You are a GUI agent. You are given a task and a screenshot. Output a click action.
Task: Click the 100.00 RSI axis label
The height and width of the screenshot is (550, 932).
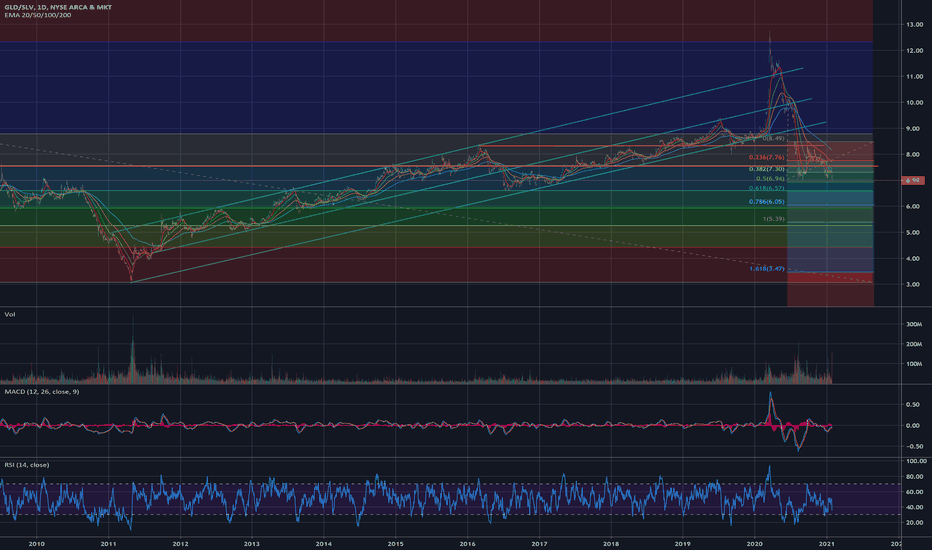tap(915, 461)
